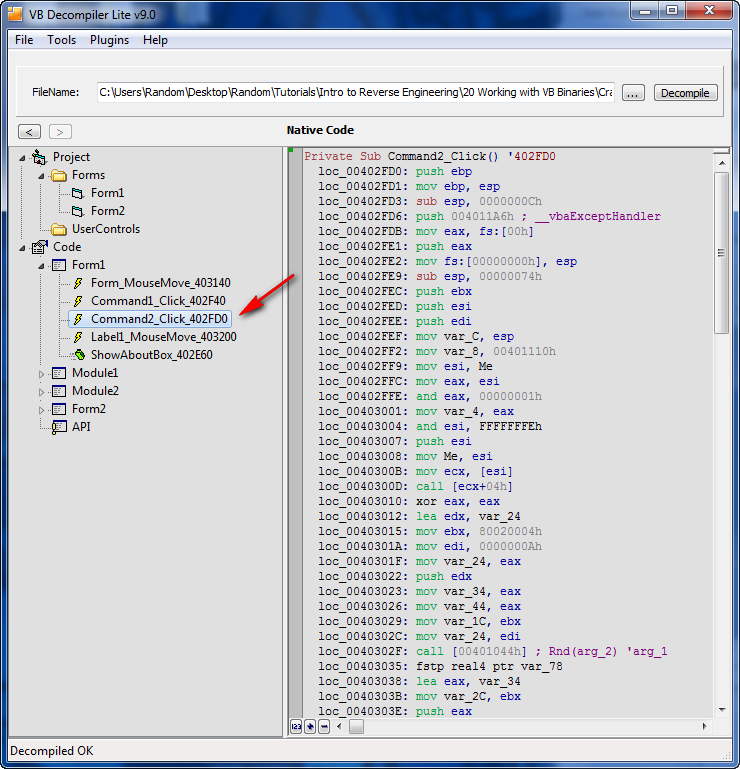Viewport: 740px width, 769px height.
Task: Click the 'Decompiled OK' status text
Action: (x=51, y=751)
